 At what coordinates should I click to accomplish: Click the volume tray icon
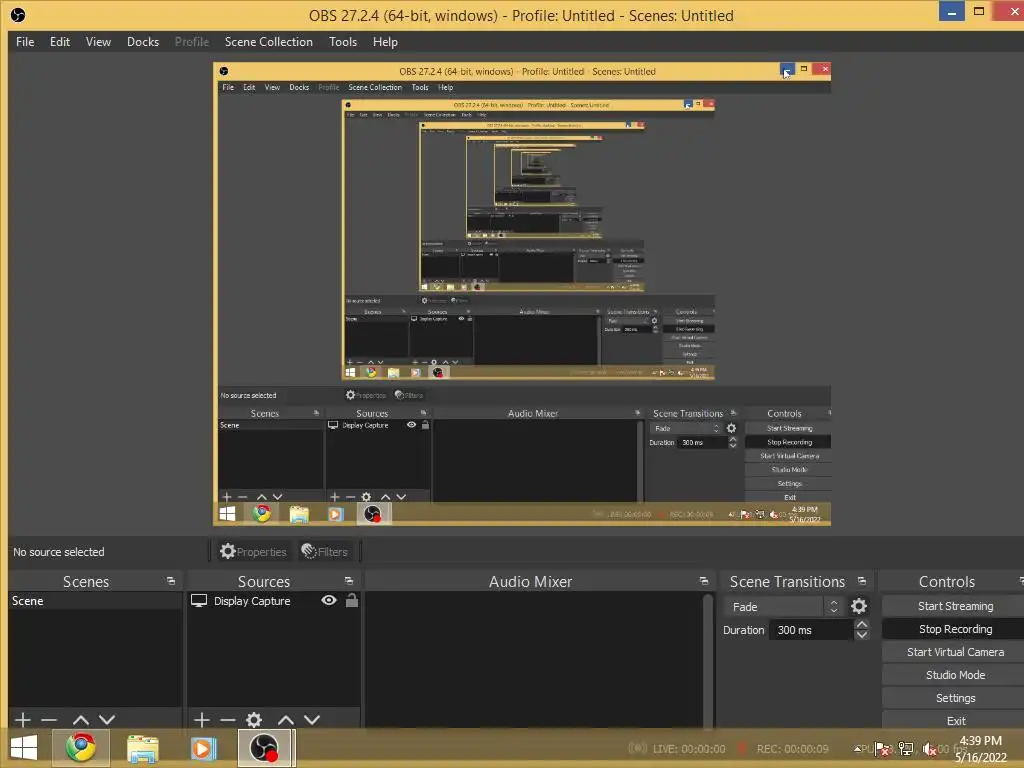[x=929, y=749]
